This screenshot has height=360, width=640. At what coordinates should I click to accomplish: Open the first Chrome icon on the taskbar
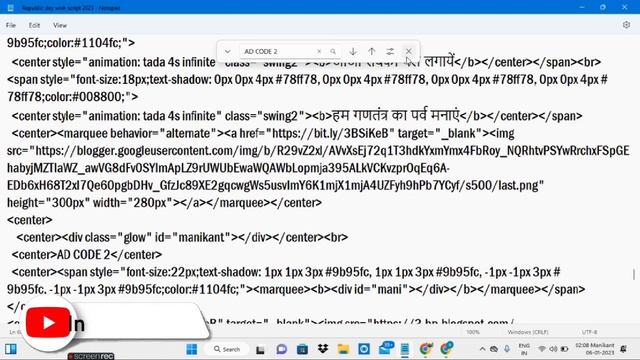tap(425, 349)
